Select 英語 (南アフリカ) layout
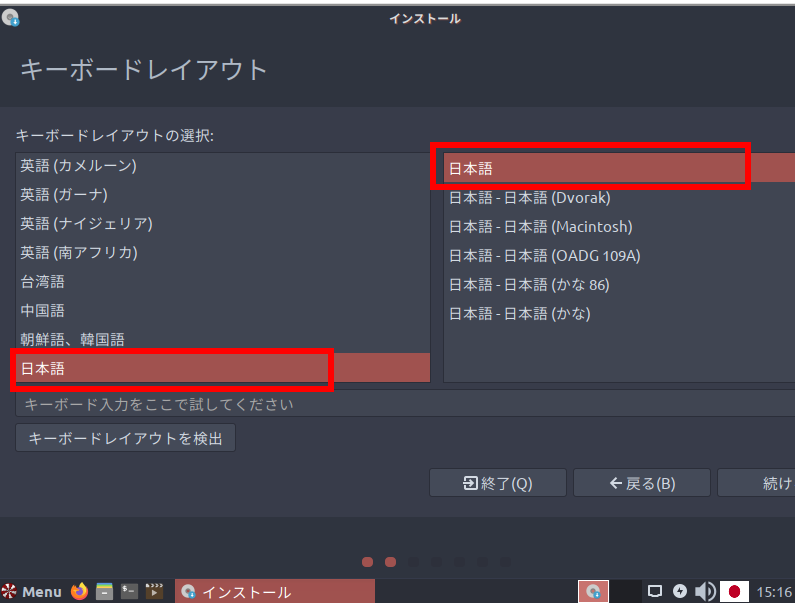The image size is (795, 603). [223, 253]
